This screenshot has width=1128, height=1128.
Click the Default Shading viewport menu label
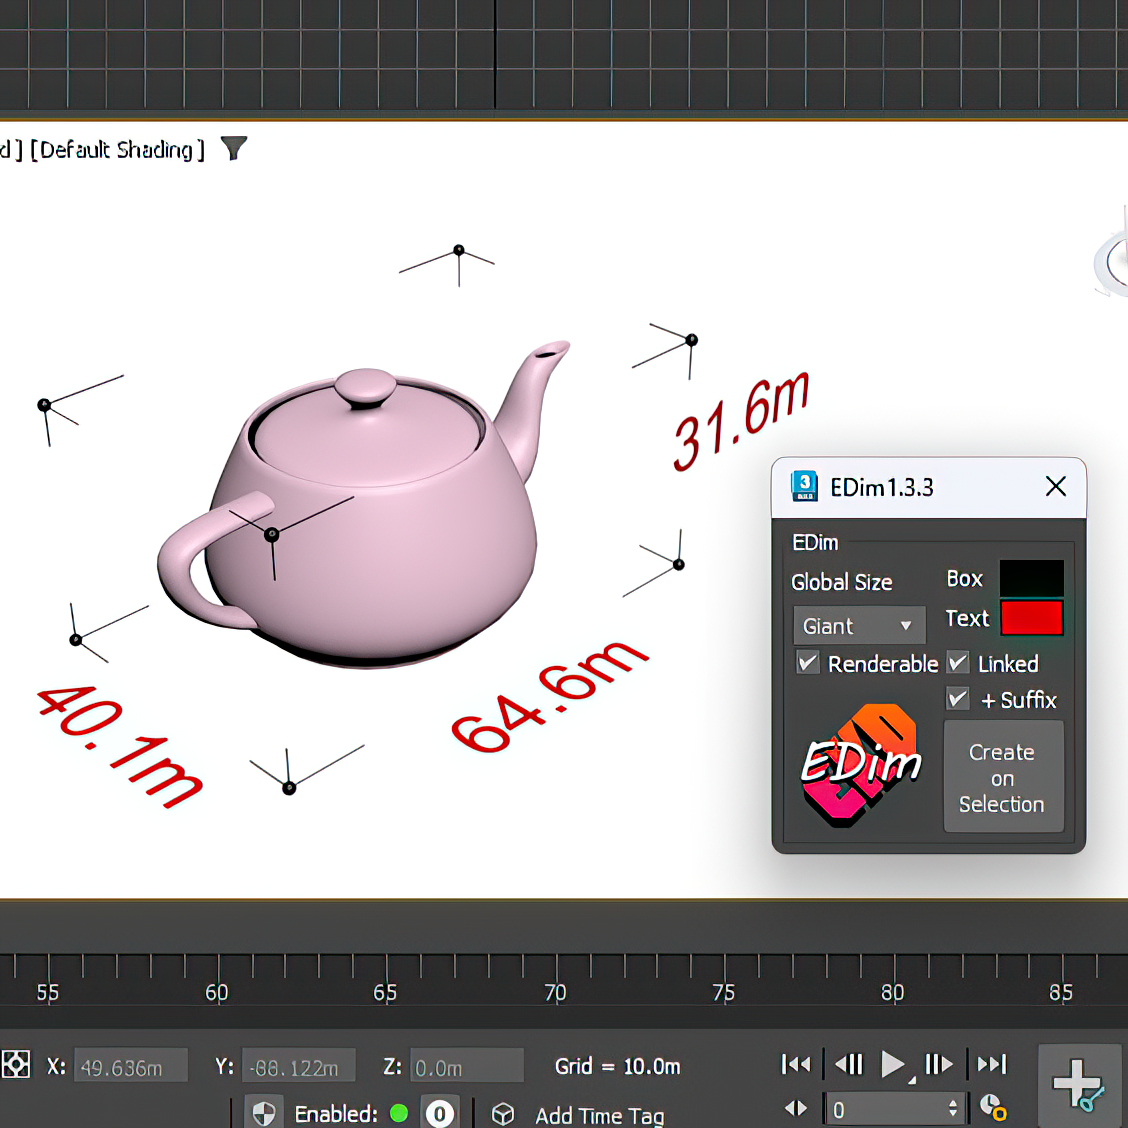[x=118, y=150]
